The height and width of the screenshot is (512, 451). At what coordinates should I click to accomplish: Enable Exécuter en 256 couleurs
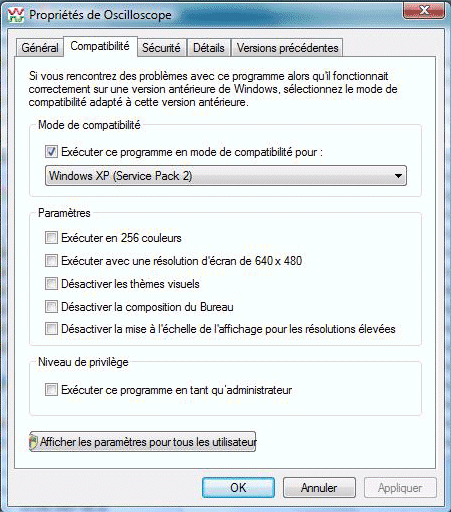pyautogui.click(x=51, y=238)
